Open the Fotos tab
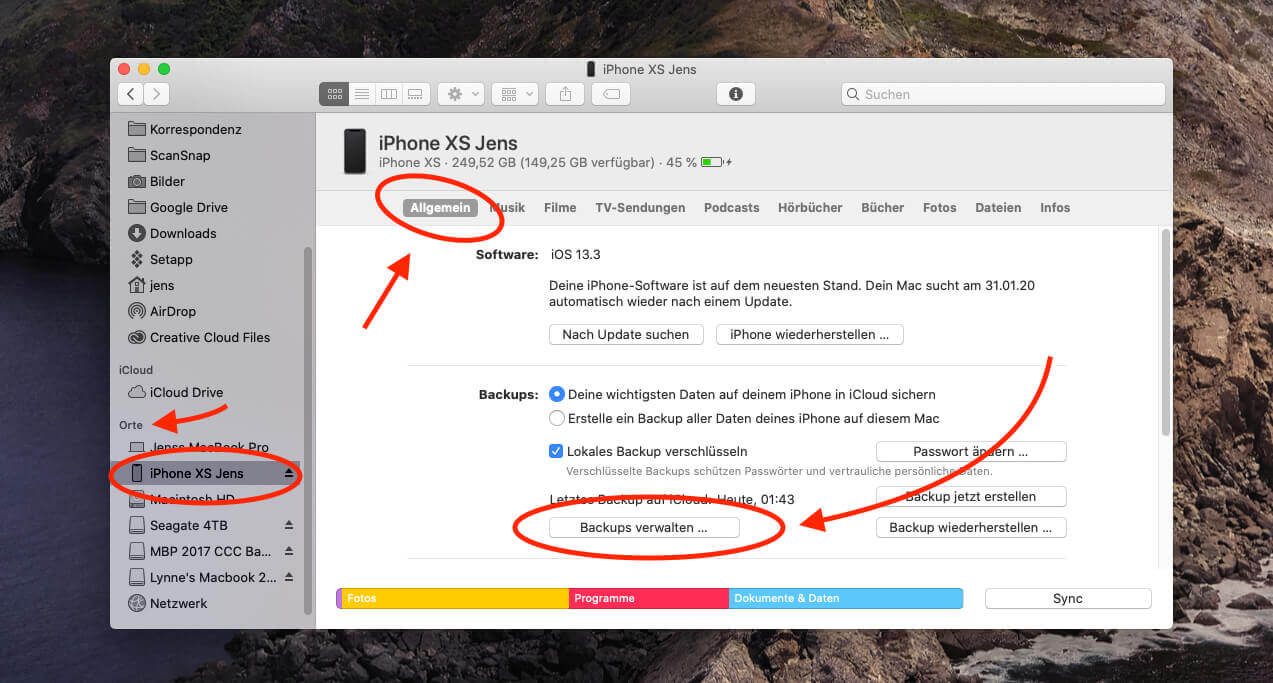The image size is (1273, 683). [939, 208]
